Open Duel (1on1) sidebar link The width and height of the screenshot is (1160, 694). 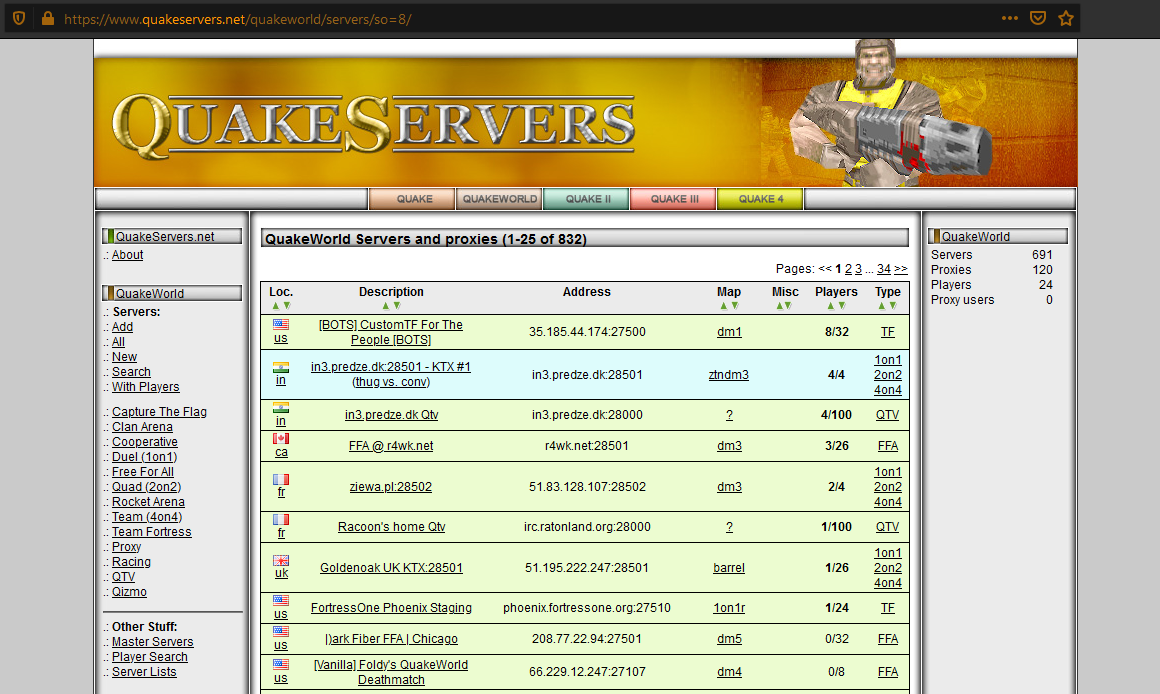coord(144,457)
